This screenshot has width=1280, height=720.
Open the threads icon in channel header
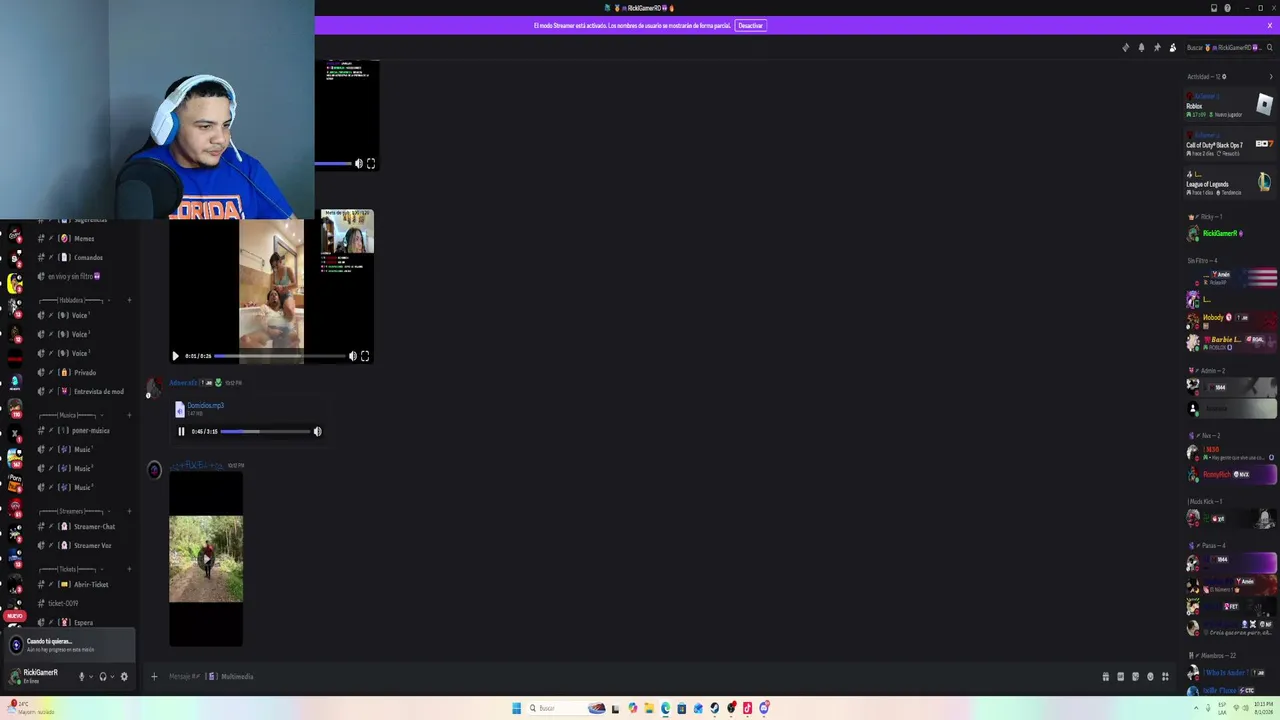pos(1125,47)
